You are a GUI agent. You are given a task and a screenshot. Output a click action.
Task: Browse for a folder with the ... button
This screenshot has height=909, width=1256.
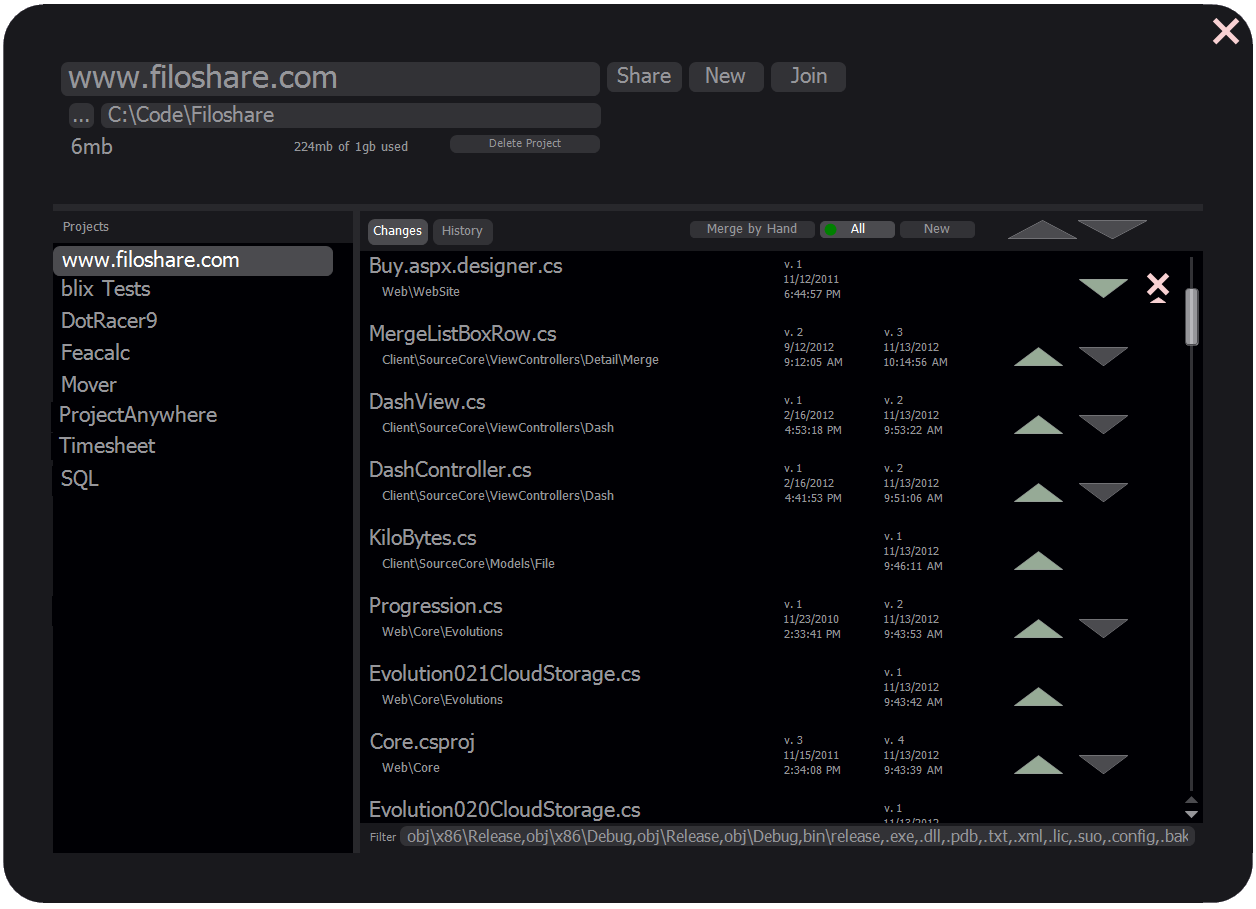click(81, 115)
